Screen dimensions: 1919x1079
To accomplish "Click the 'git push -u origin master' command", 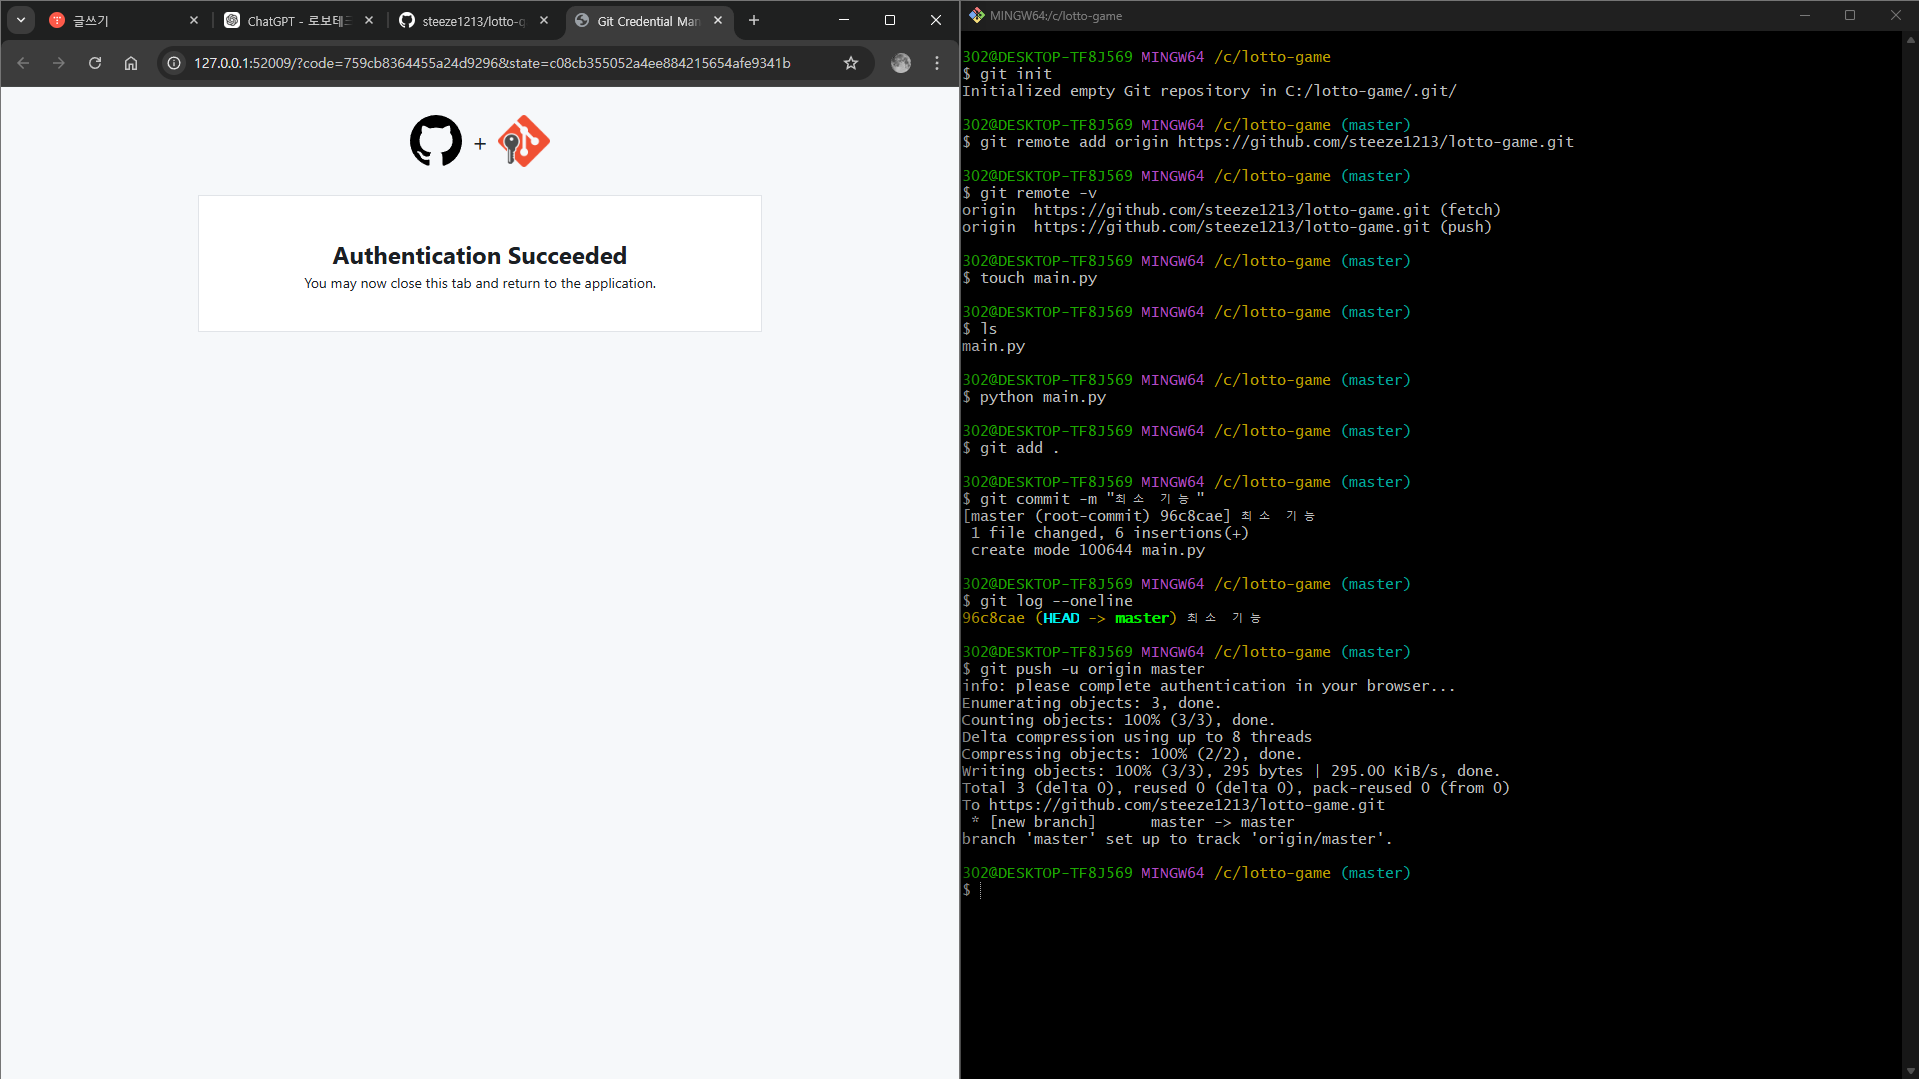I will [1084, 669].
